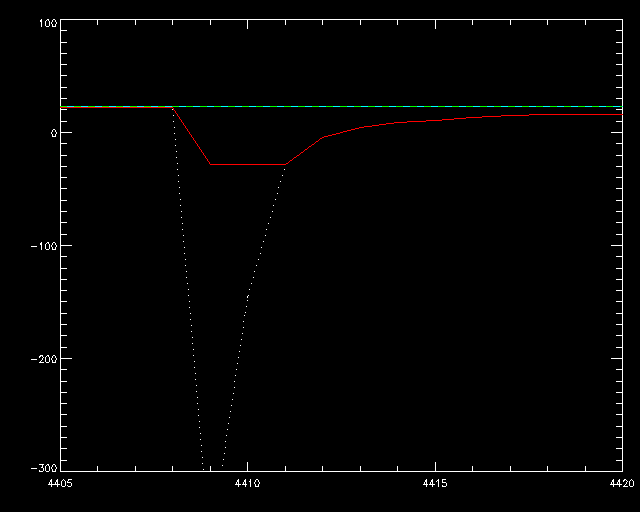Image resolution: width=640 pixels, height=512 pixels.
Task: Click the x-axis label 4410
Action: click(x=248, y=484)
